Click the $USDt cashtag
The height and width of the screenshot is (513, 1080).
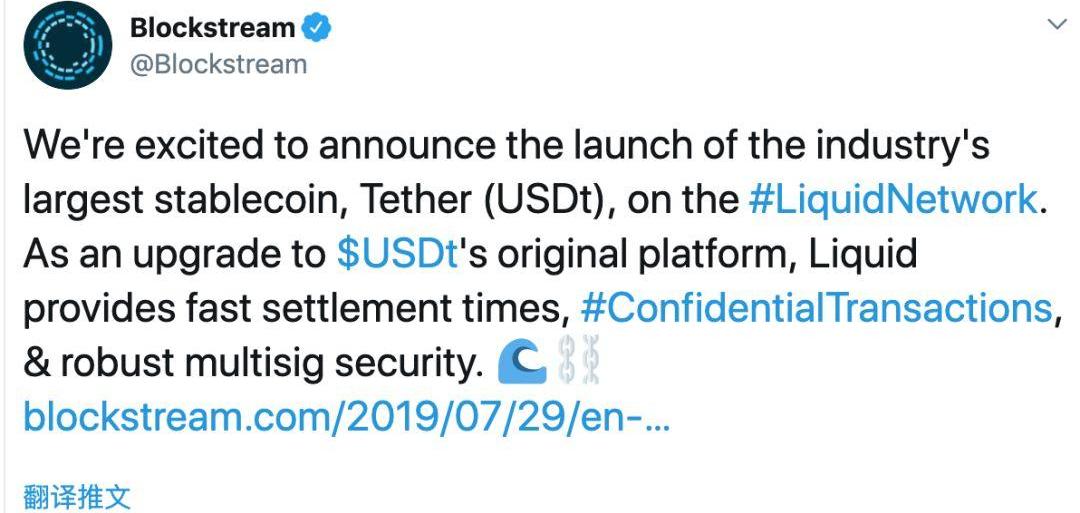(x=397, y=254)
